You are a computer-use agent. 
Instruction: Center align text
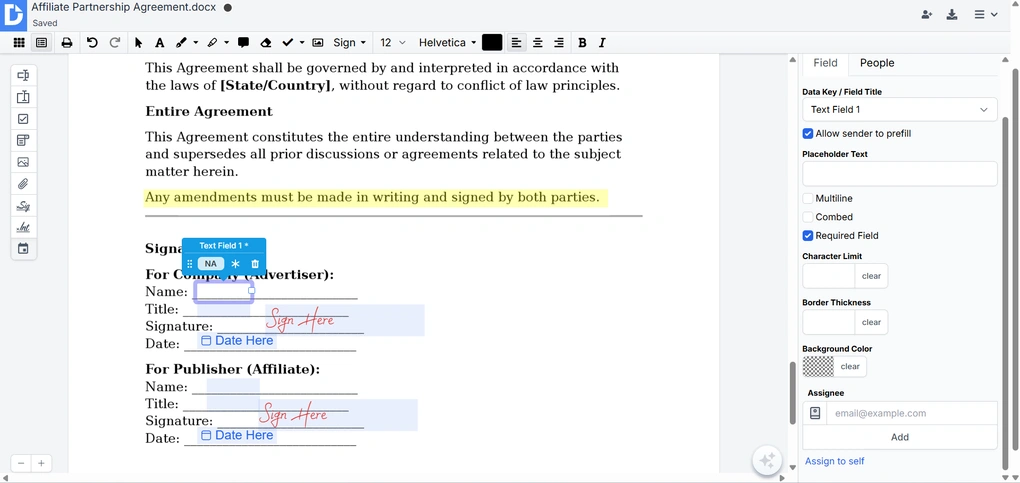point(537,42)
